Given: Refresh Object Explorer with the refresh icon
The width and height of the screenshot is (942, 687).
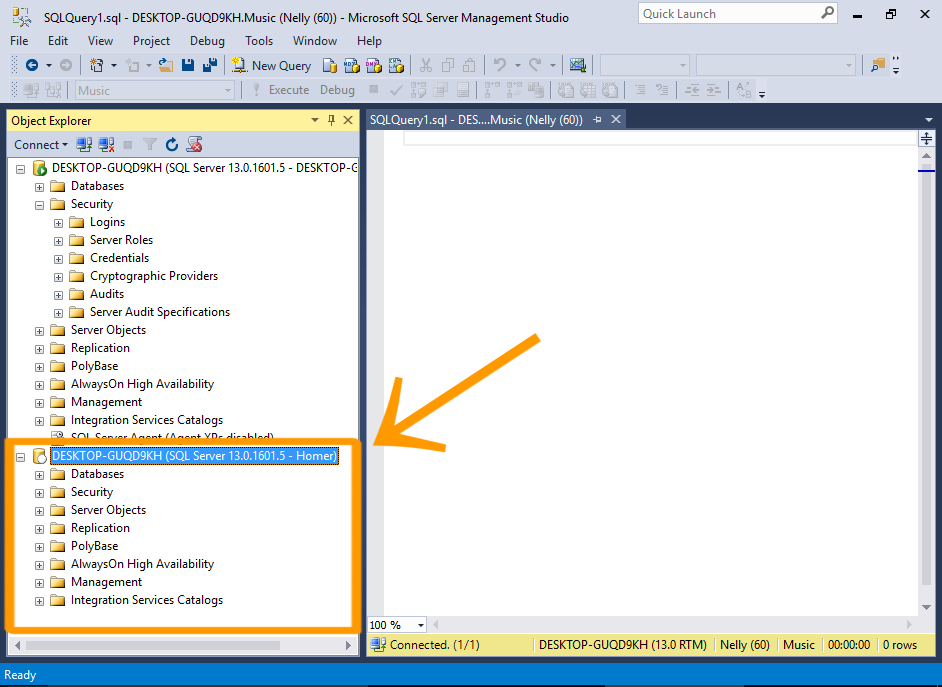Looking at the screenshot, I should click(x=172, y=145).
